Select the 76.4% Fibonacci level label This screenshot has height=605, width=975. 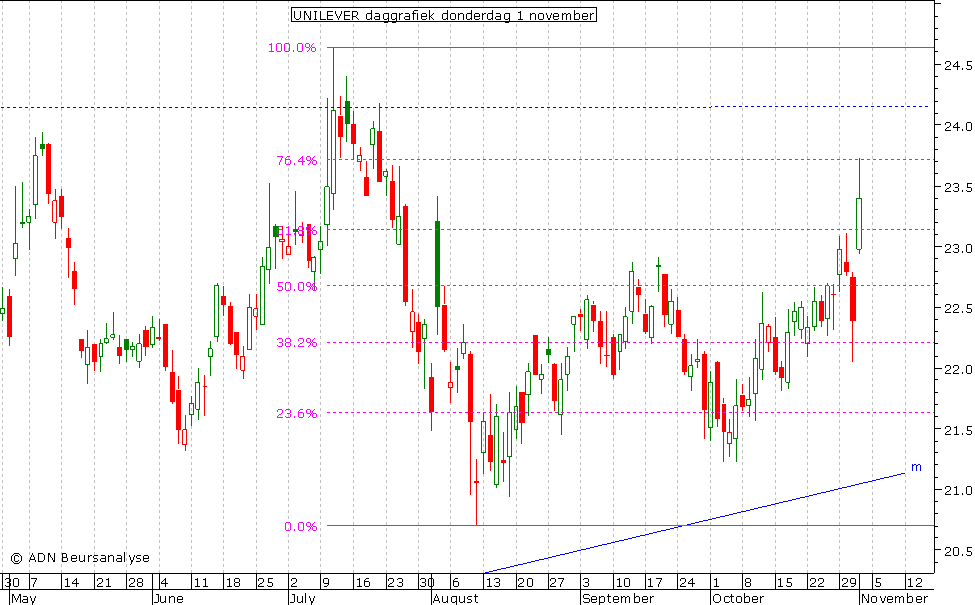(x=297, y=160)
